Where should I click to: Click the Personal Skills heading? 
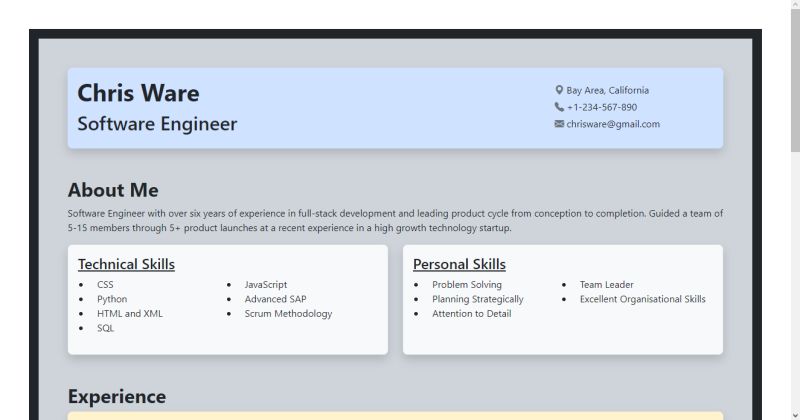[459, 264]
